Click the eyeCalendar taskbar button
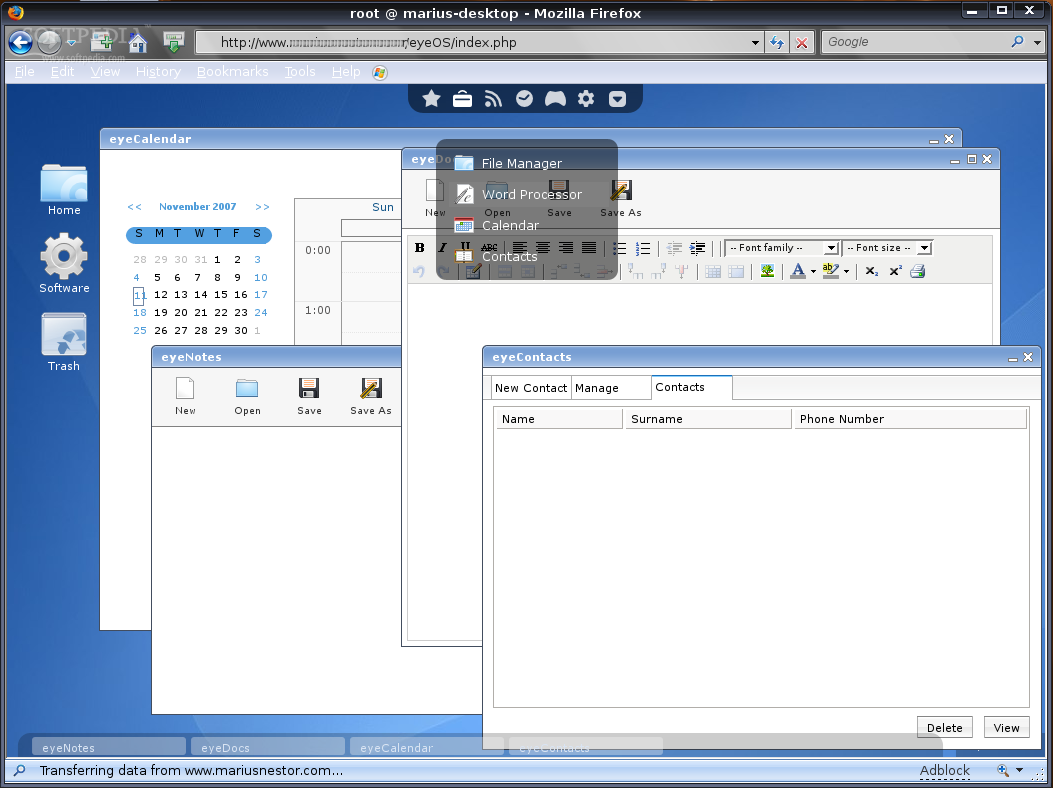 coord(427,748)
